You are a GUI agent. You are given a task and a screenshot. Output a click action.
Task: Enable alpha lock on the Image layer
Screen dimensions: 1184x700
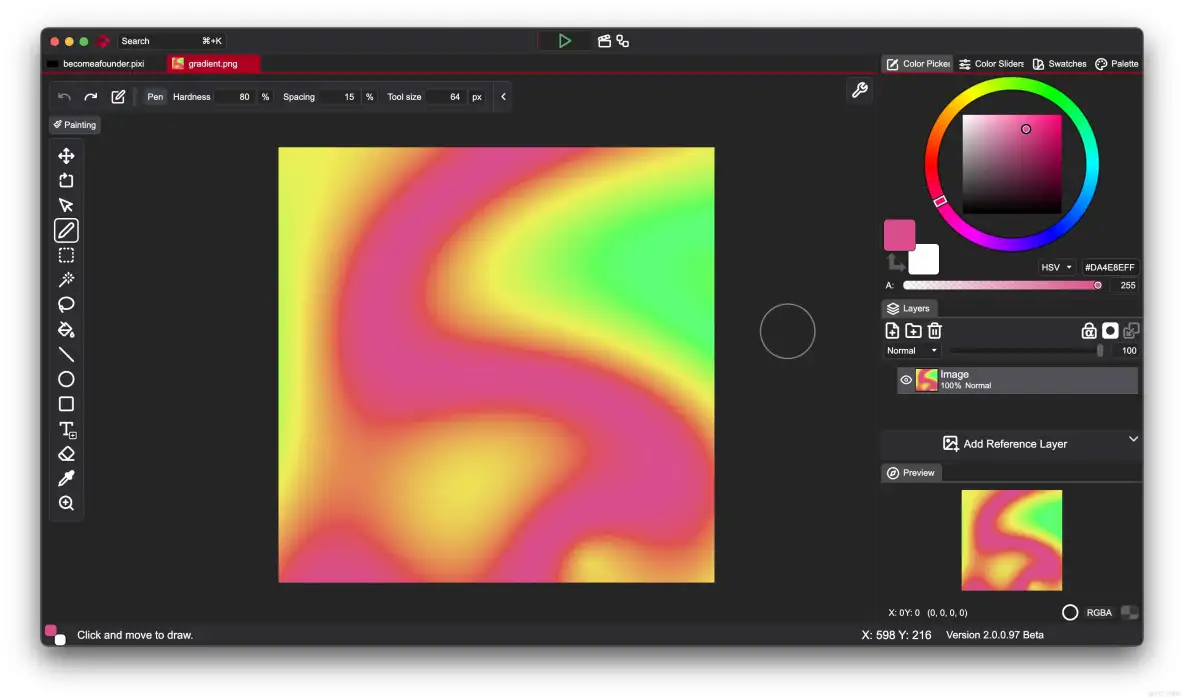pyautogui.click(x=1089, y=330)
